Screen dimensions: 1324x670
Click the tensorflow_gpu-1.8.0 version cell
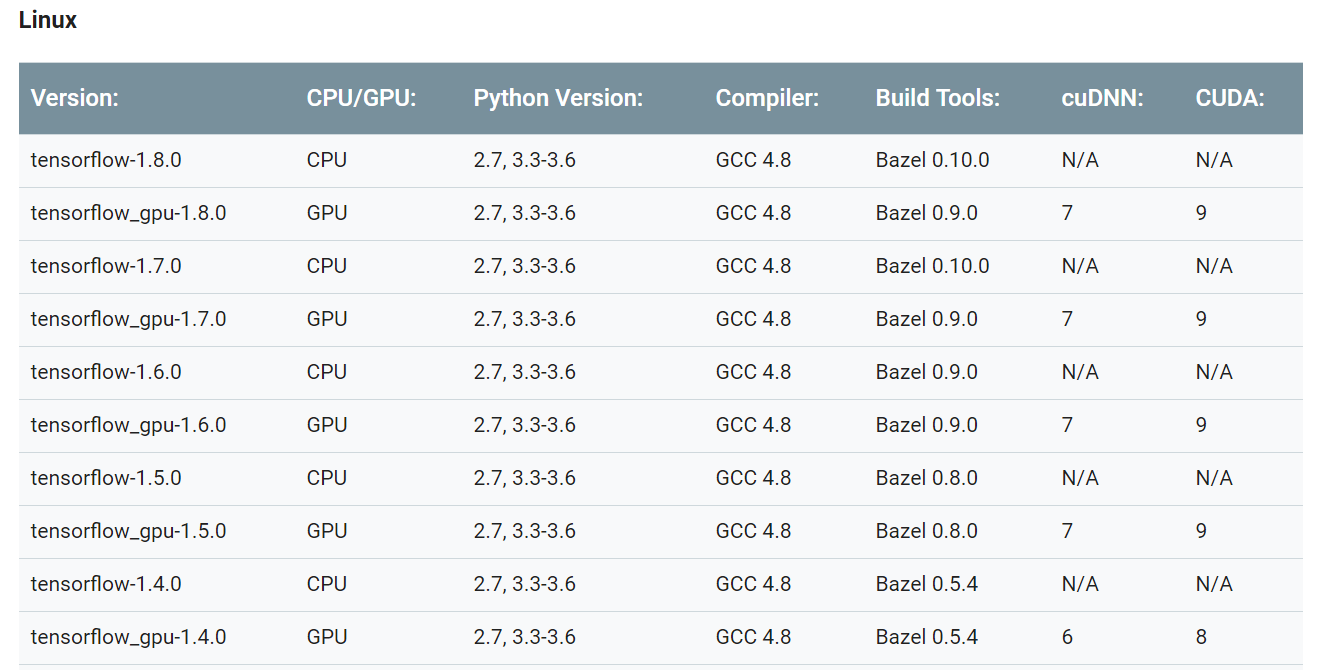click(129, 213)
